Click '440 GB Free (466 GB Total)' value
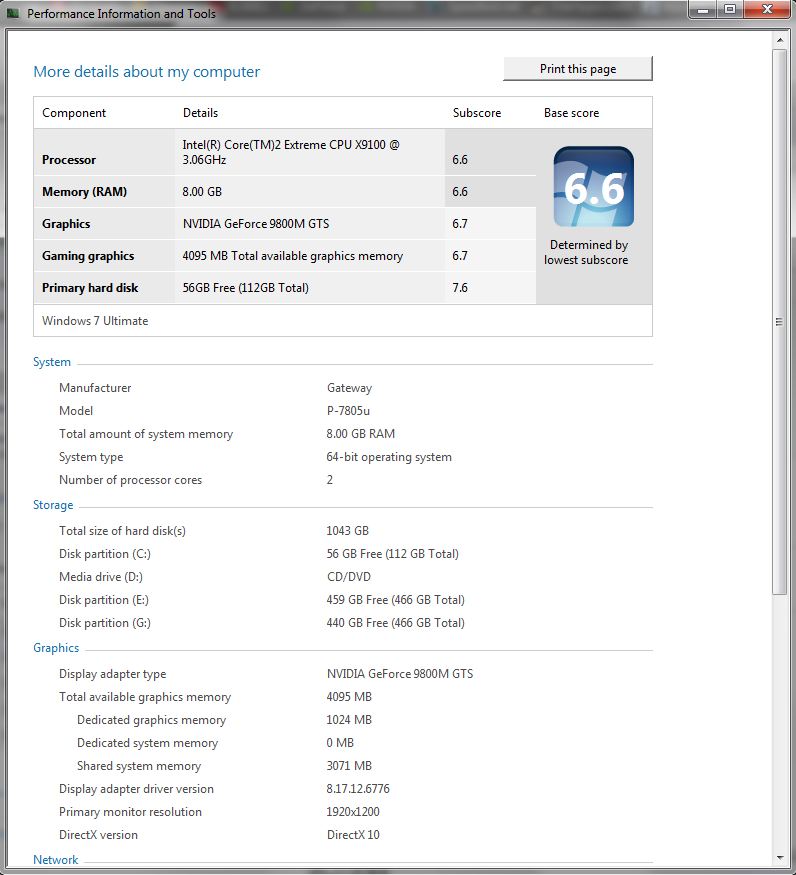796x875 pixels. [395, 623]
